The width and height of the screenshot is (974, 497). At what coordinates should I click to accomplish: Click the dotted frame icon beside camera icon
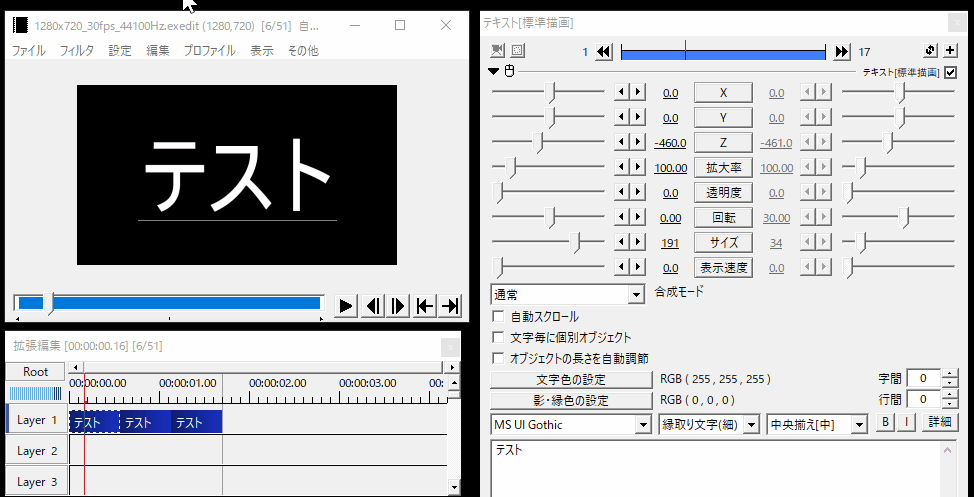pyautogui.click(x=517, y=50)
